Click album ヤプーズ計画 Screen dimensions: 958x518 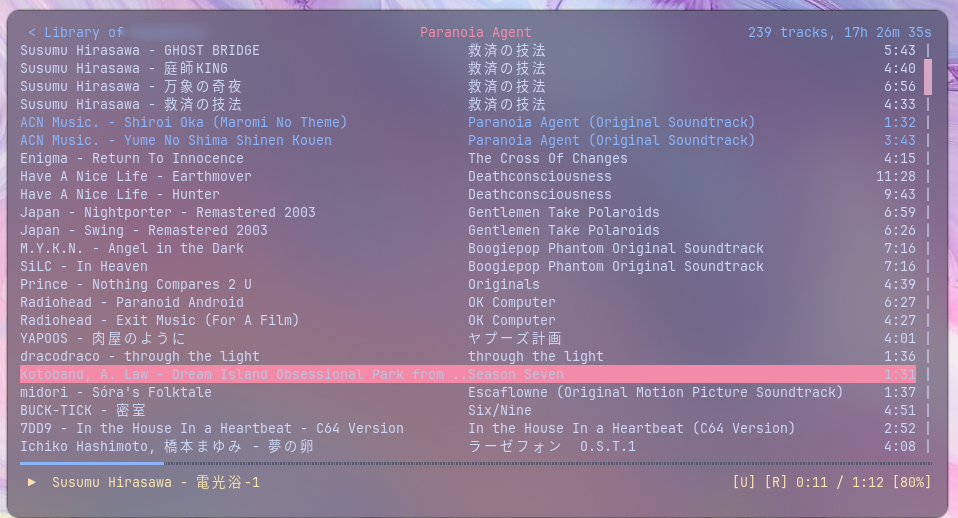(x=514, y=338)
